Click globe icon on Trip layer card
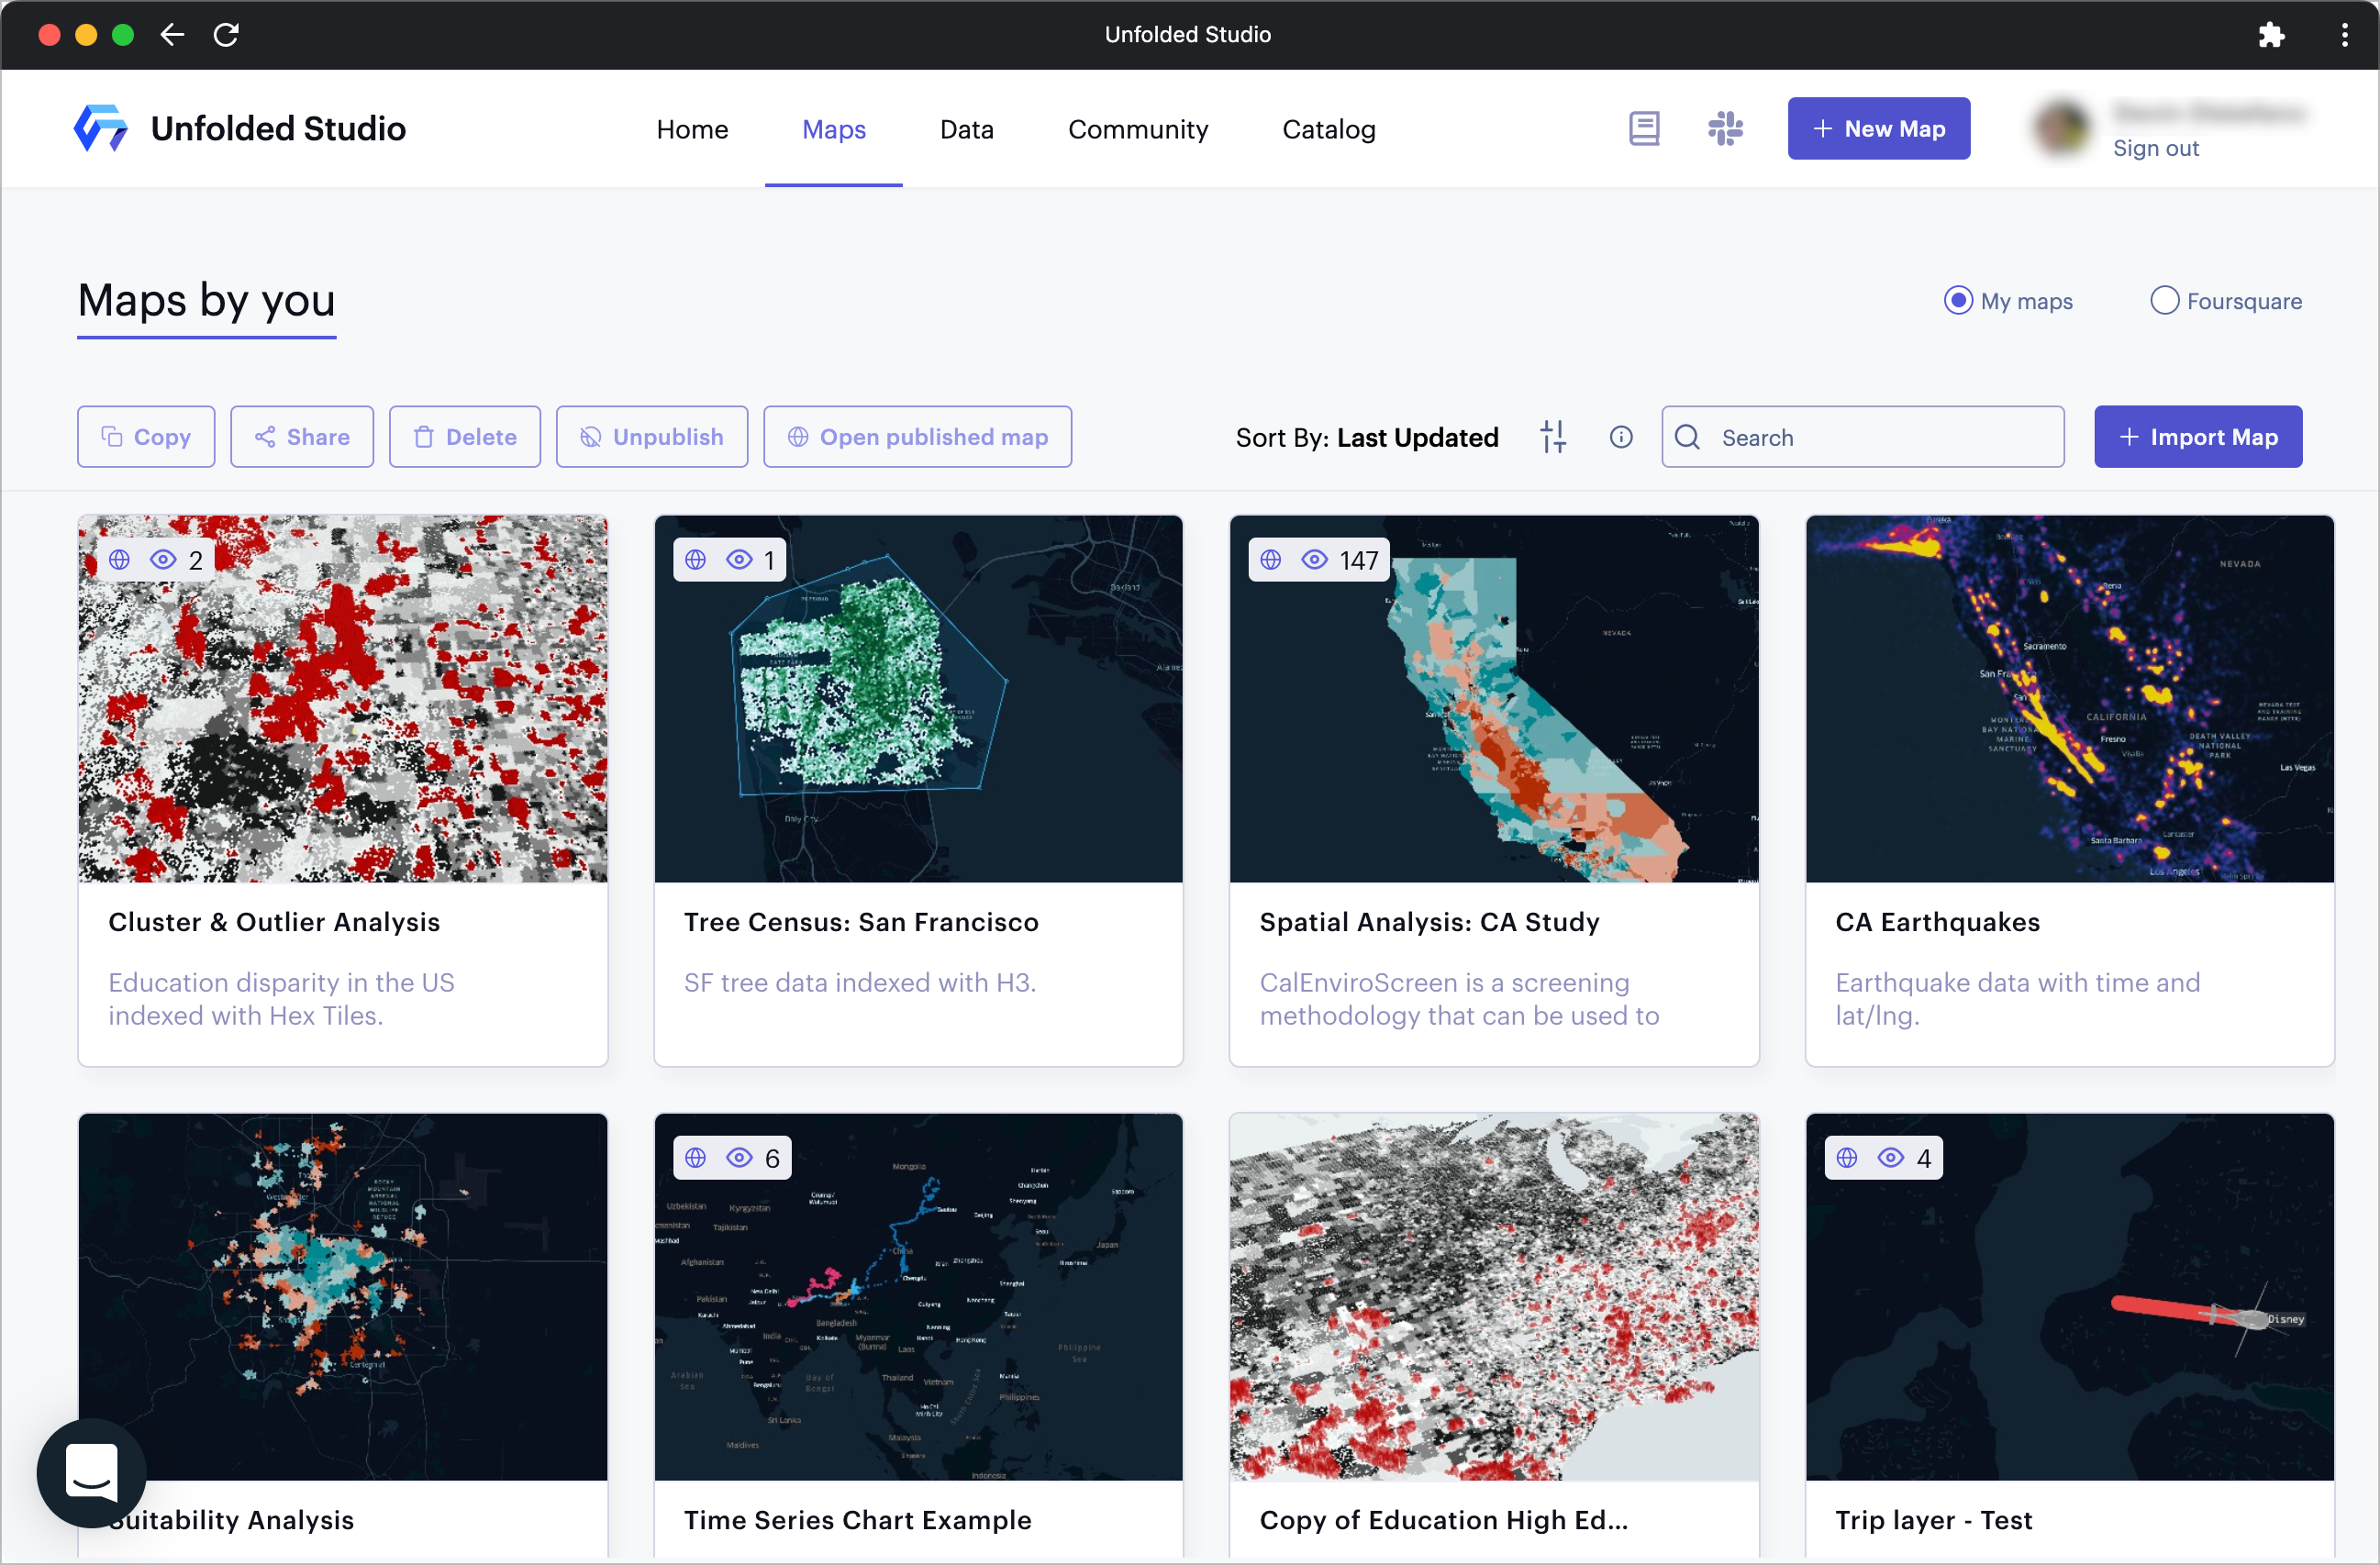This screenshot has height=1565, width=2380. tap(1846, 1158)
